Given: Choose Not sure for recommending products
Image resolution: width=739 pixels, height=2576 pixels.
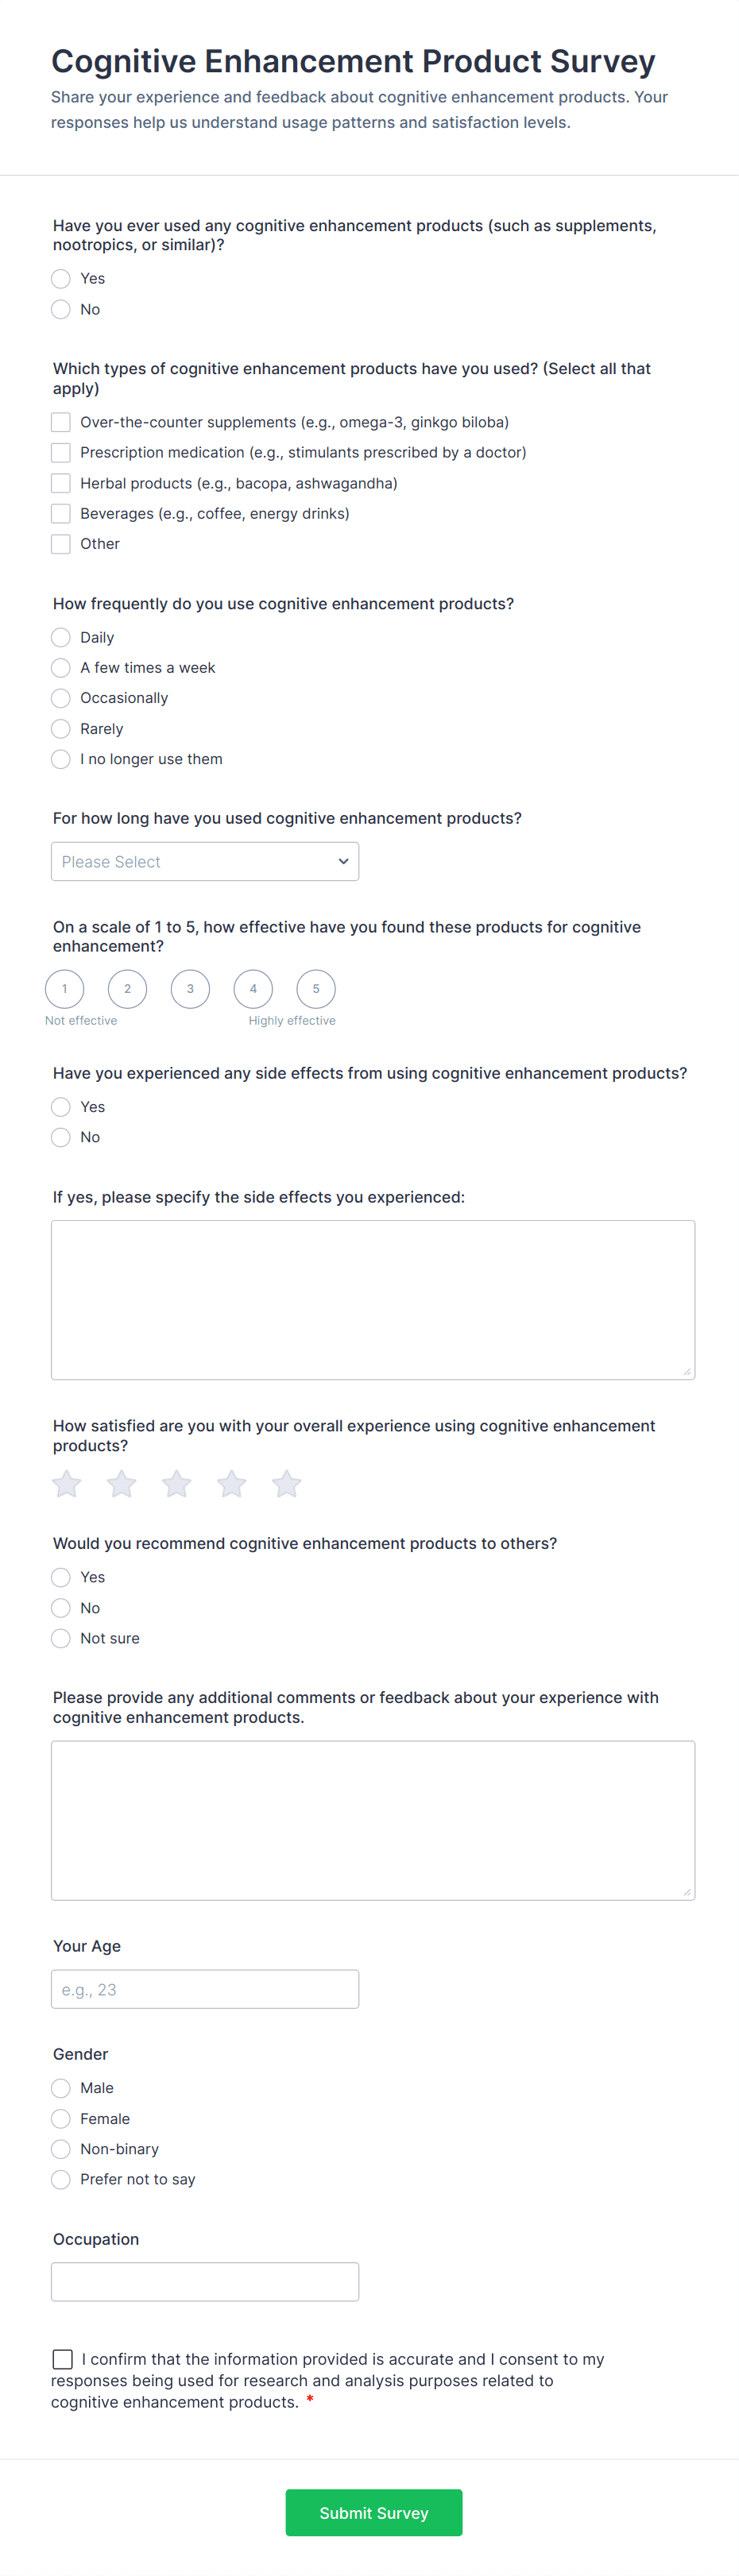Looking at the screenshot, I should tap(61, 1638).
